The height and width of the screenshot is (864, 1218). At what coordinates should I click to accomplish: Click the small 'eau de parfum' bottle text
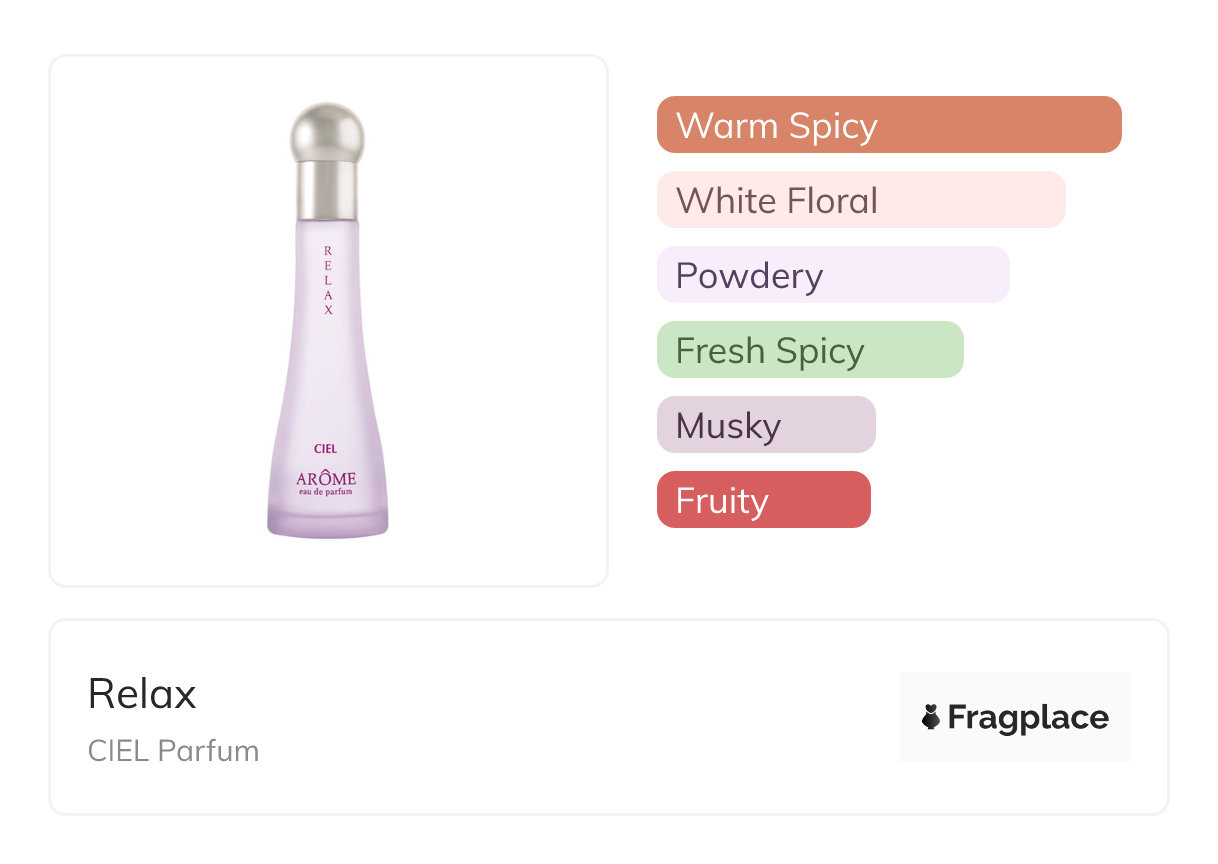point(326,491)
